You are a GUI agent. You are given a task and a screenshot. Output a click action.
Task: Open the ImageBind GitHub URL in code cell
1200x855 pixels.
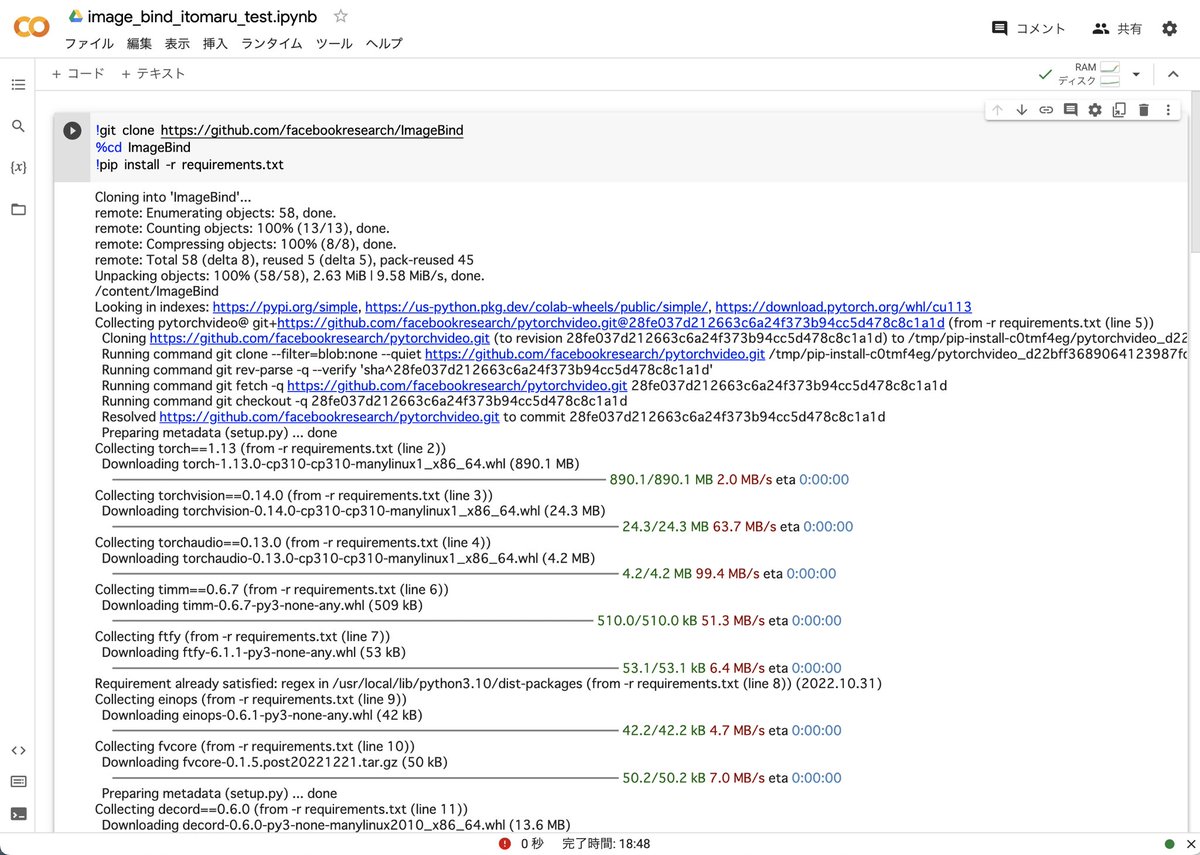[x=312, y=131]
